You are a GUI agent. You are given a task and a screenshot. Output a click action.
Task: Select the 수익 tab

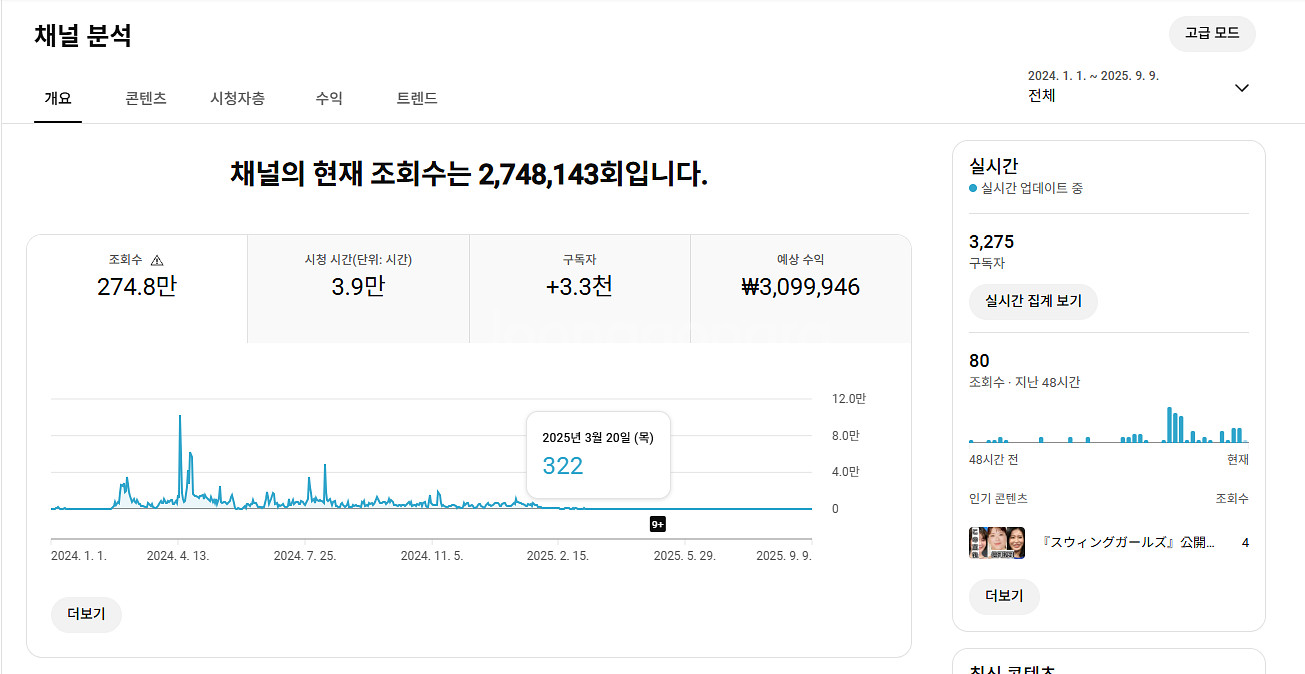tap(329, 98)
